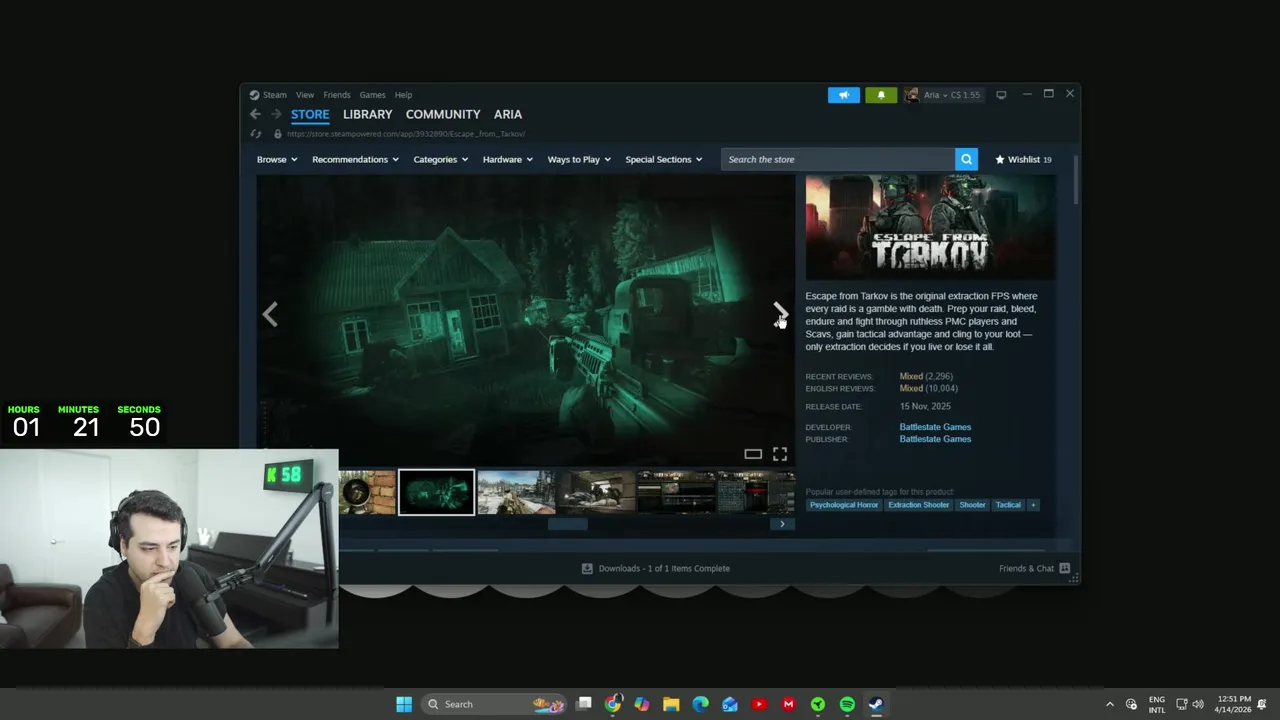
Task: Click the downloads icon in bottom bar
Action: [x=587, y=568]
